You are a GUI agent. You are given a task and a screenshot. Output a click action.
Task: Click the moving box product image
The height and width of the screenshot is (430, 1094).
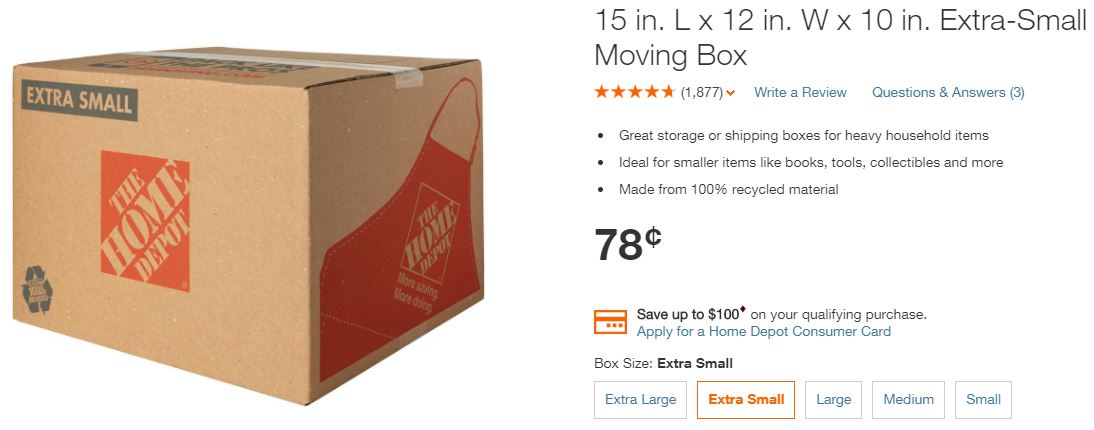click(x=250, y=230)
